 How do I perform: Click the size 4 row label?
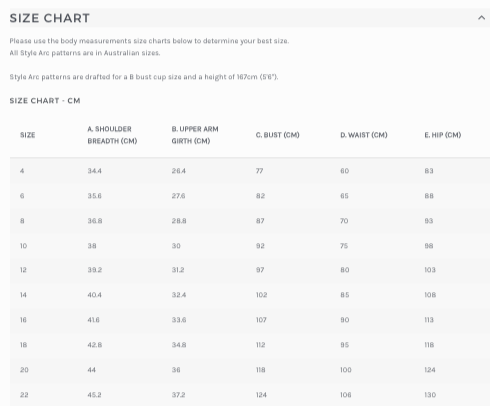pos(22,171)
